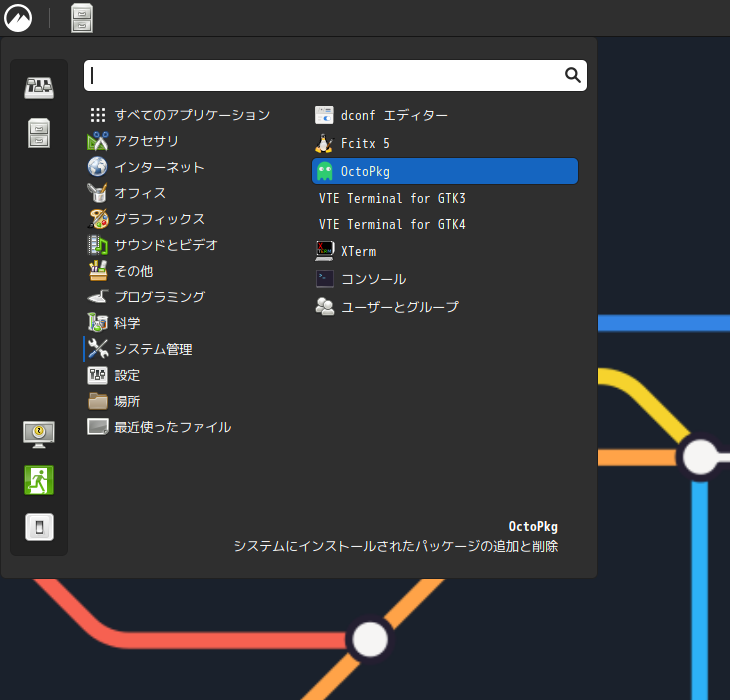The height and width of the screenshot is (700, 730).
Task: Open the file cabinet launcher in top panel
Action: (x=82, y=18)
